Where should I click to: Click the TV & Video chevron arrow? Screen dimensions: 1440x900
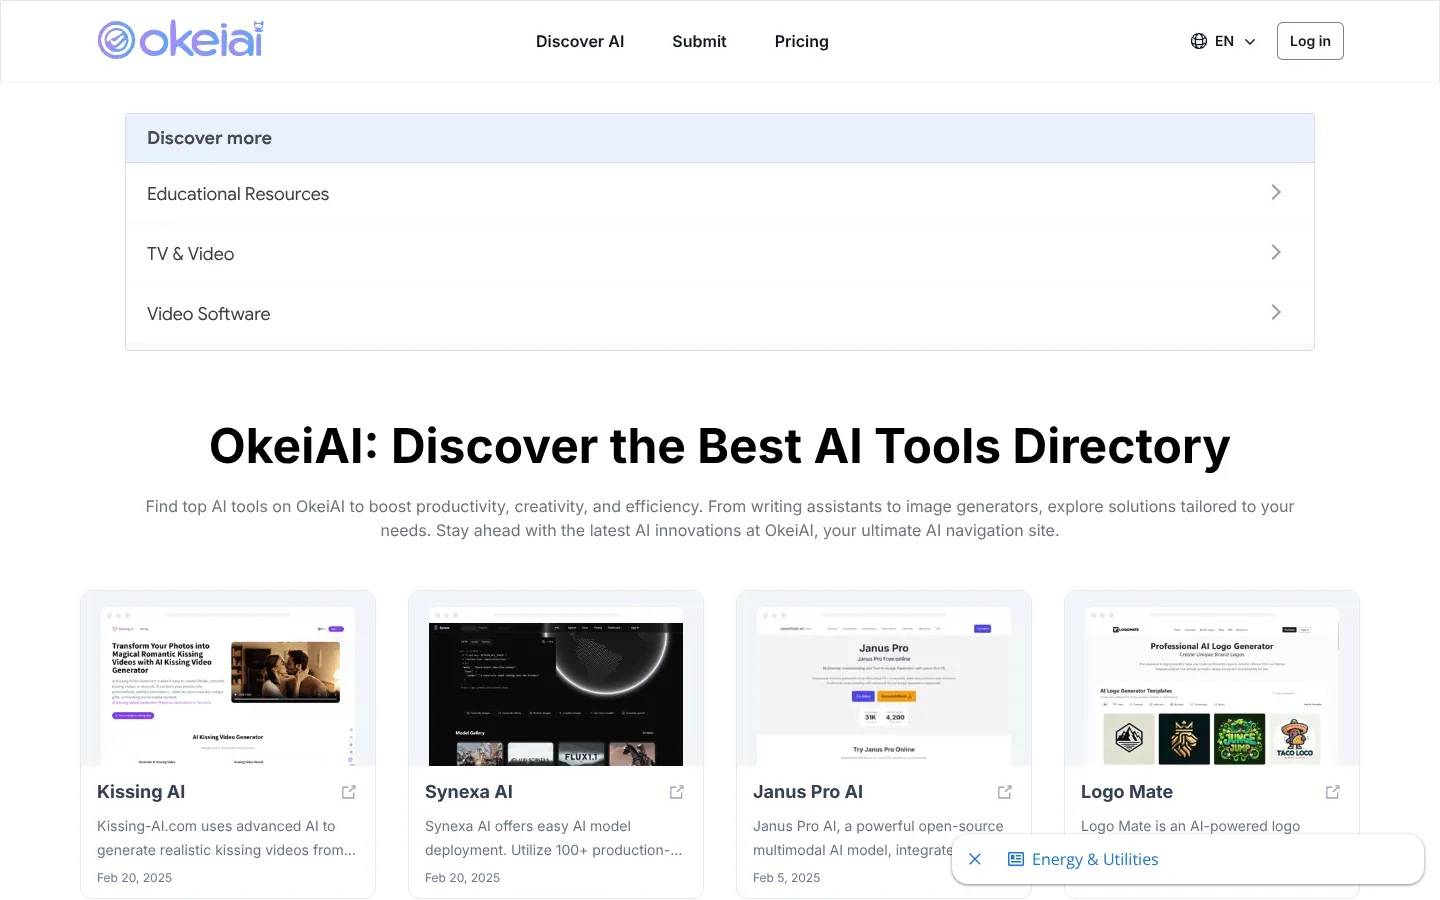click(x=1276, y=252)
